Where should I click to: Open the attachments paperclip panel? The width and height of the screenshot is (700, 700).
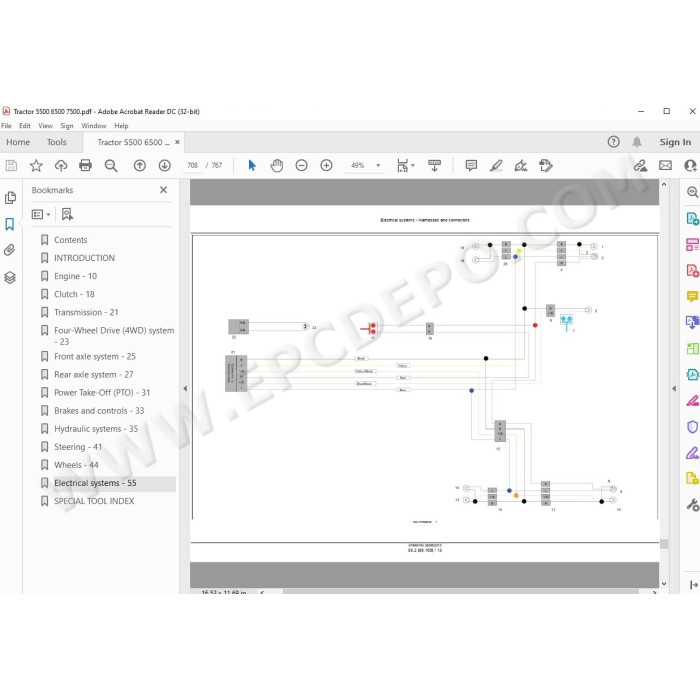tap(9, 250)
